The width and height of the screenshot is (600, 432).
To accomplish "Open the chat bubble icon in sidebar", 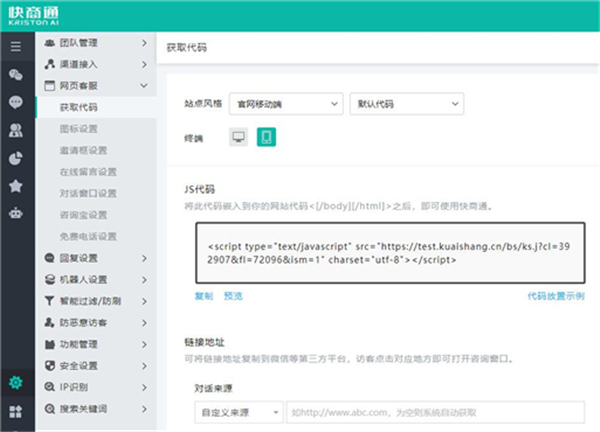I will 15,102.
